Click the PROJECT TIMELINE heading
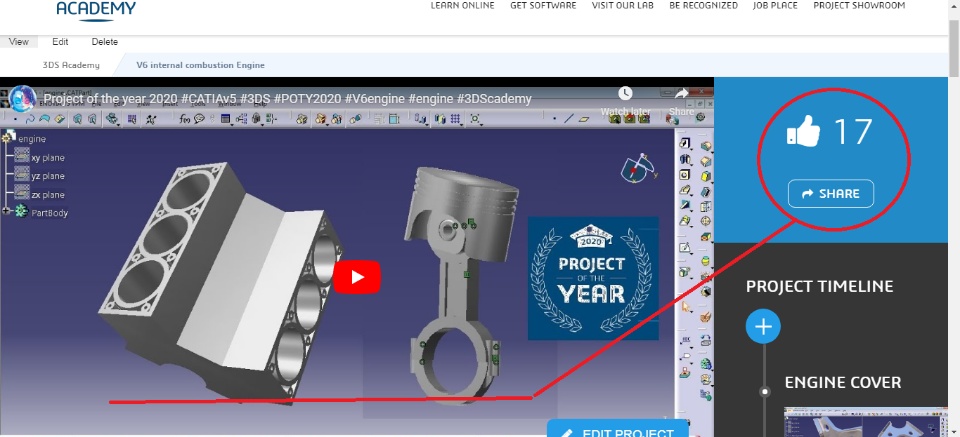Viewport: 960px width, 437px height. (819, 286)
